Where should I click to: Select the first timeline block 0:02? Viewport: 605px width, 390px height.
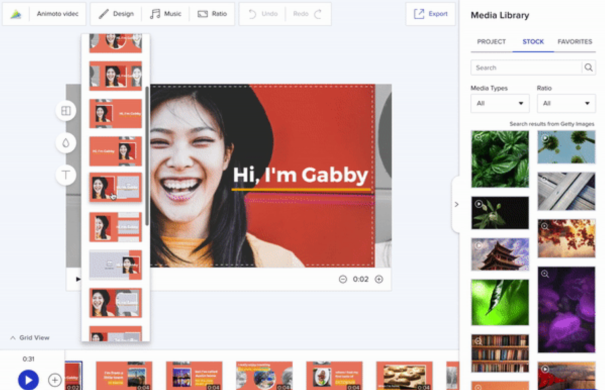click(x=73, y=376)
